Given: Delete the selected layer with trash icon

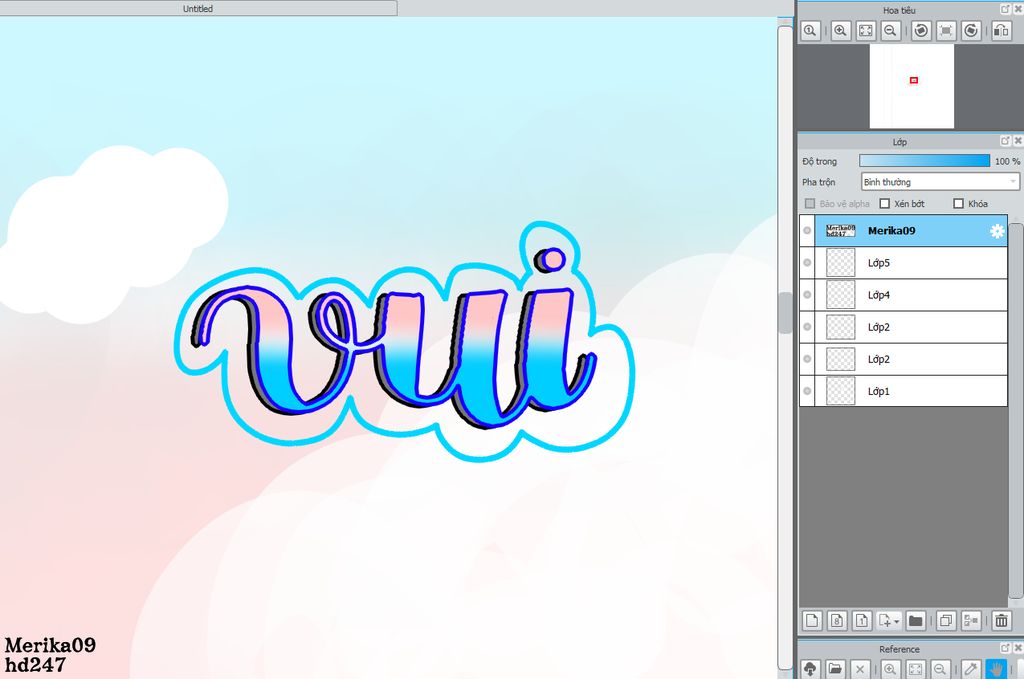Looking at the screenshot, I should coord(1001,620).
